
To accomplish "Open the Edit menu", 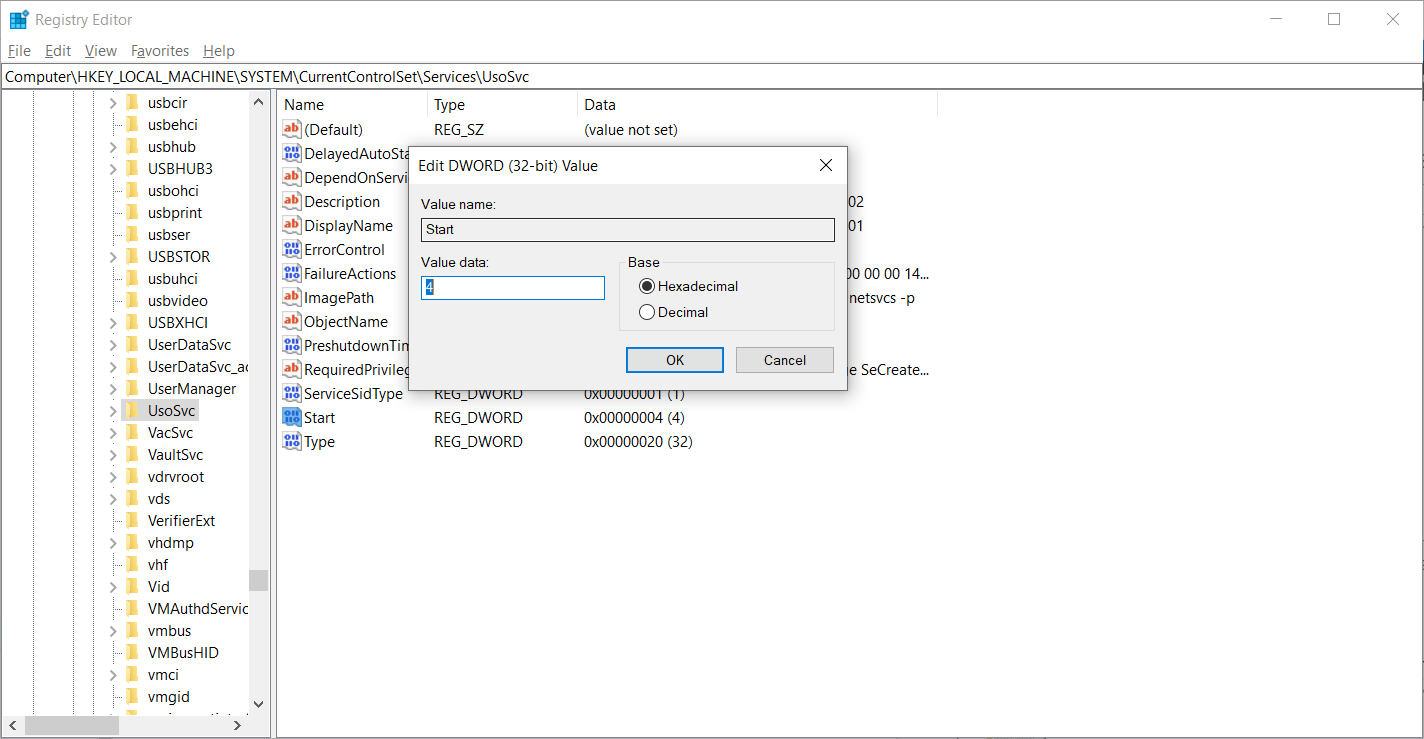I will coord(58,51).
